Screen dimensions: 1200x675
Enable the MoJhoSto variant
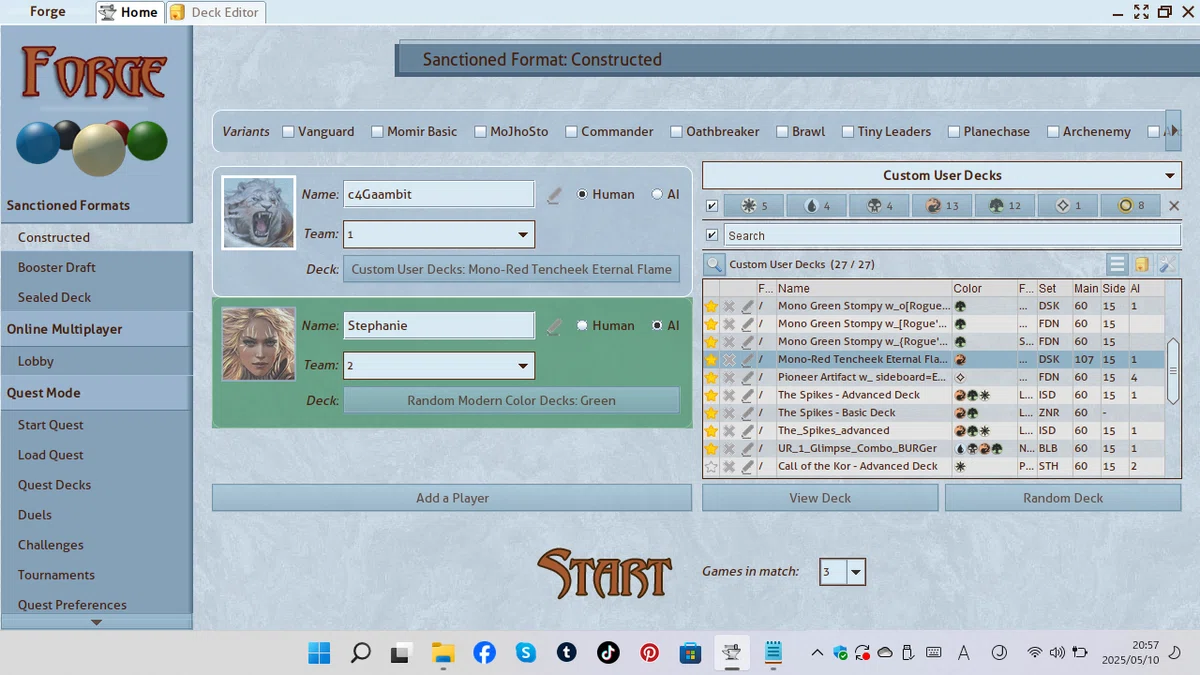tap(481, 131)
